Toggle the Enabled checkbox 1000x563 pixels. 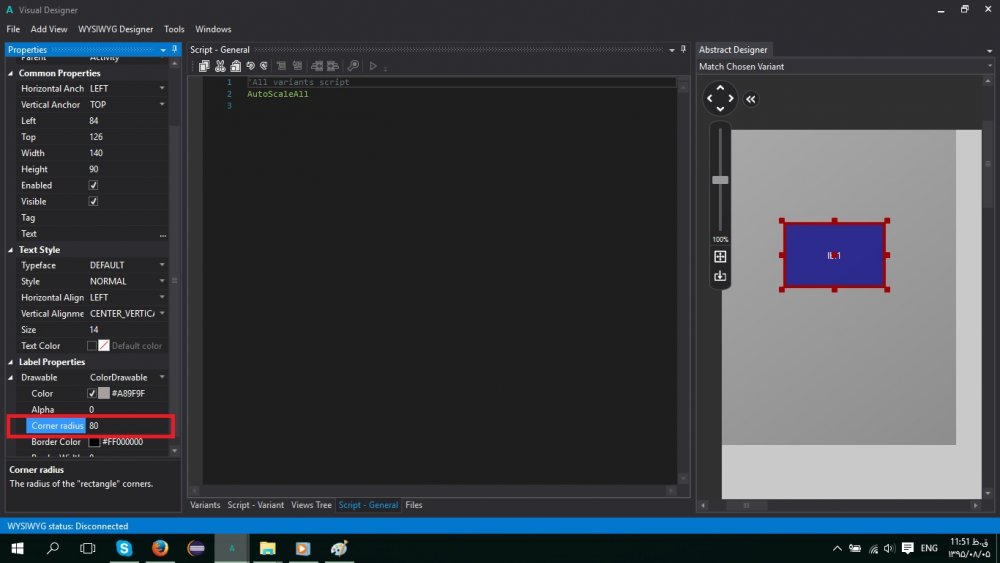click(93, 185)
